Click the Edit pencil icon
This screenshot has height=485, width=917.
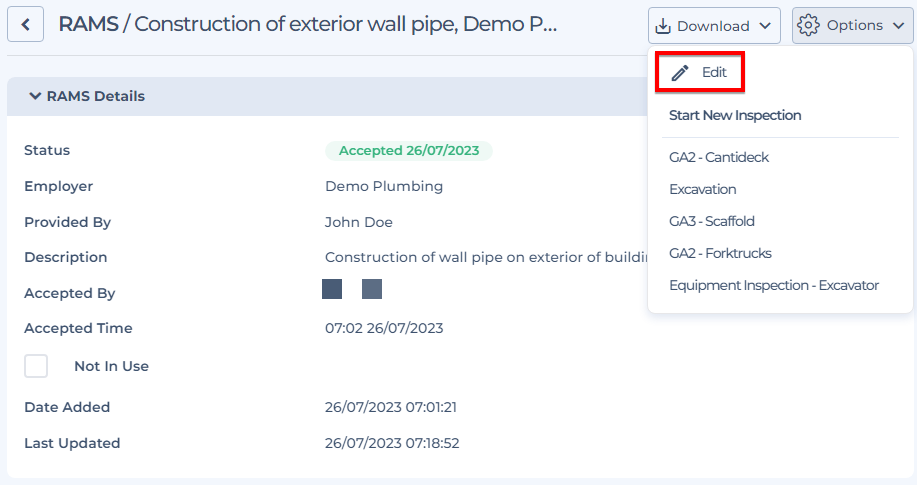tap(680, 73)
